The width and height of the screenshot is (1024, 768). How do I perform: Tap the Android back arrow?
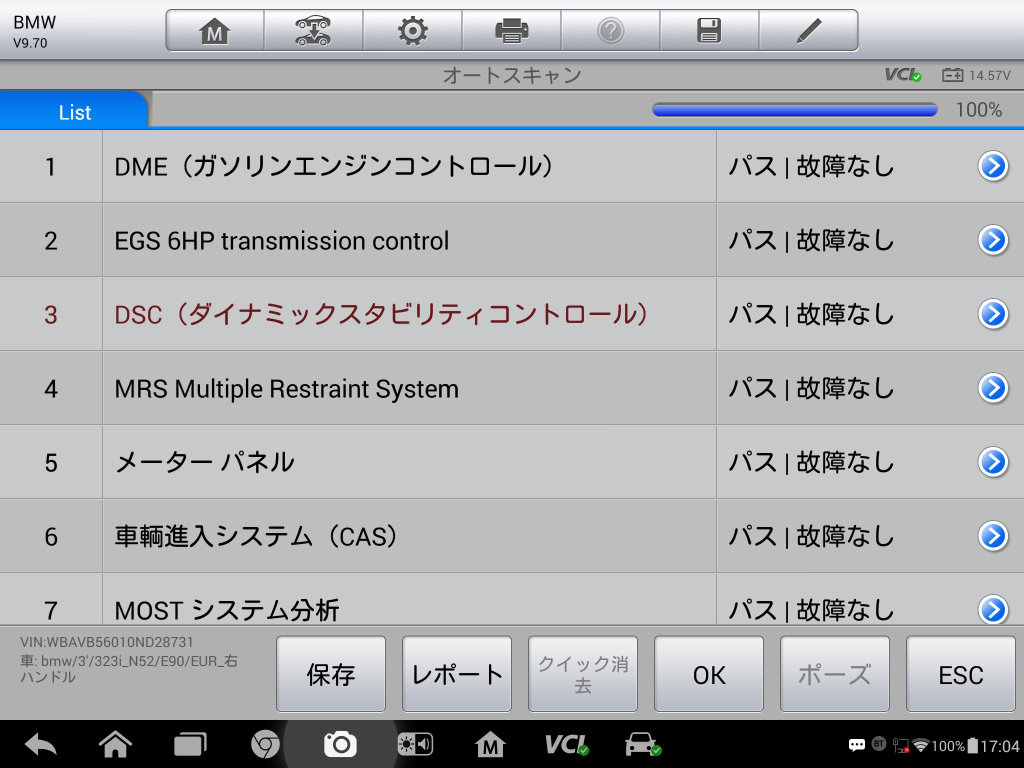point(40,744)
